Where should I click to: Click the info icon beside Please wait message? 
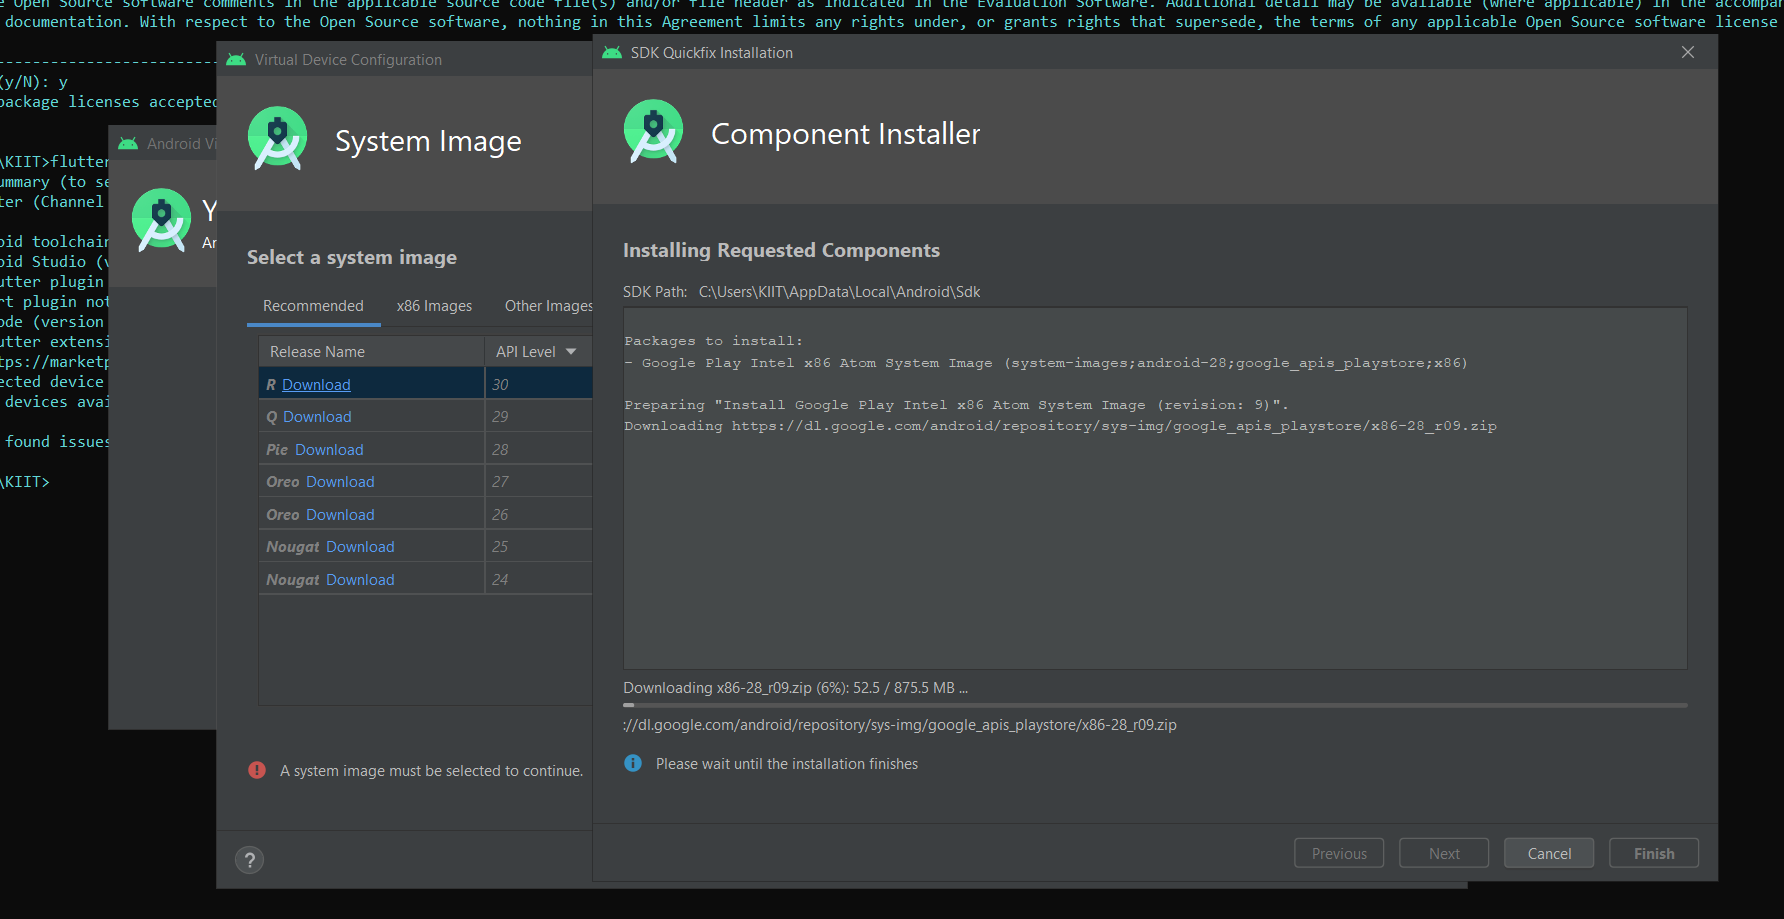point(633,763)
